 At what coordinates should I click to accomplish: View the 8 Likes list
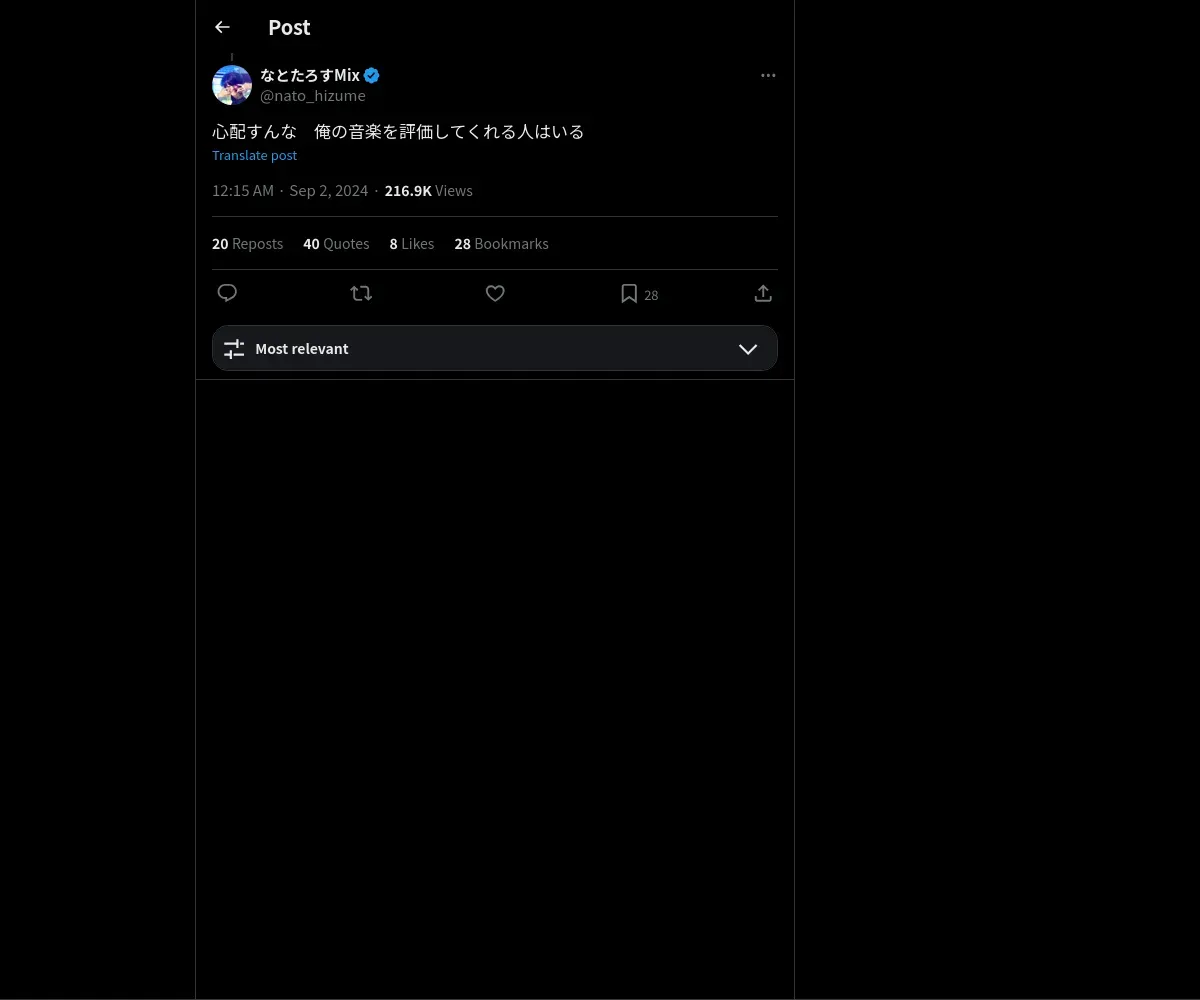(x=412, y=244)
